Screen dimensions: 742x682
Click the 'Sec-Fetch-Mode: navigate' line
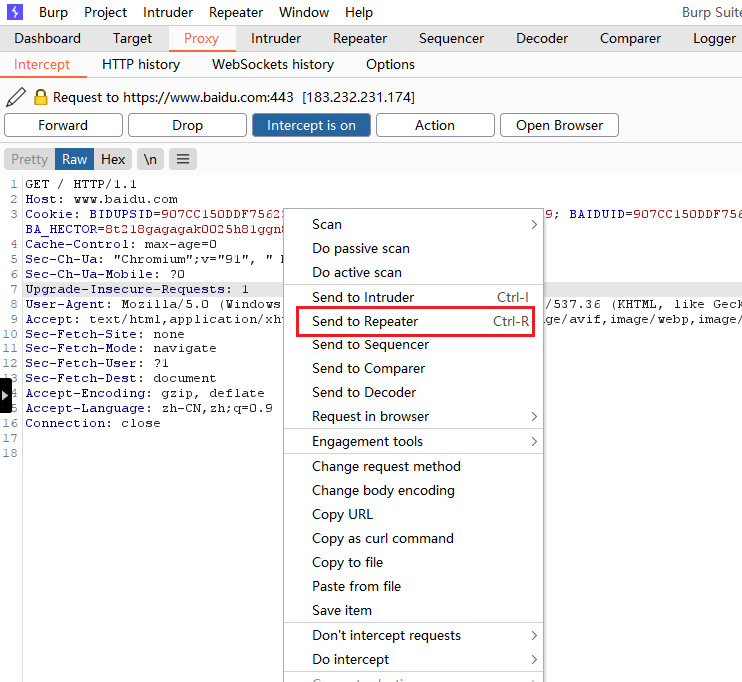pos(121,348)
